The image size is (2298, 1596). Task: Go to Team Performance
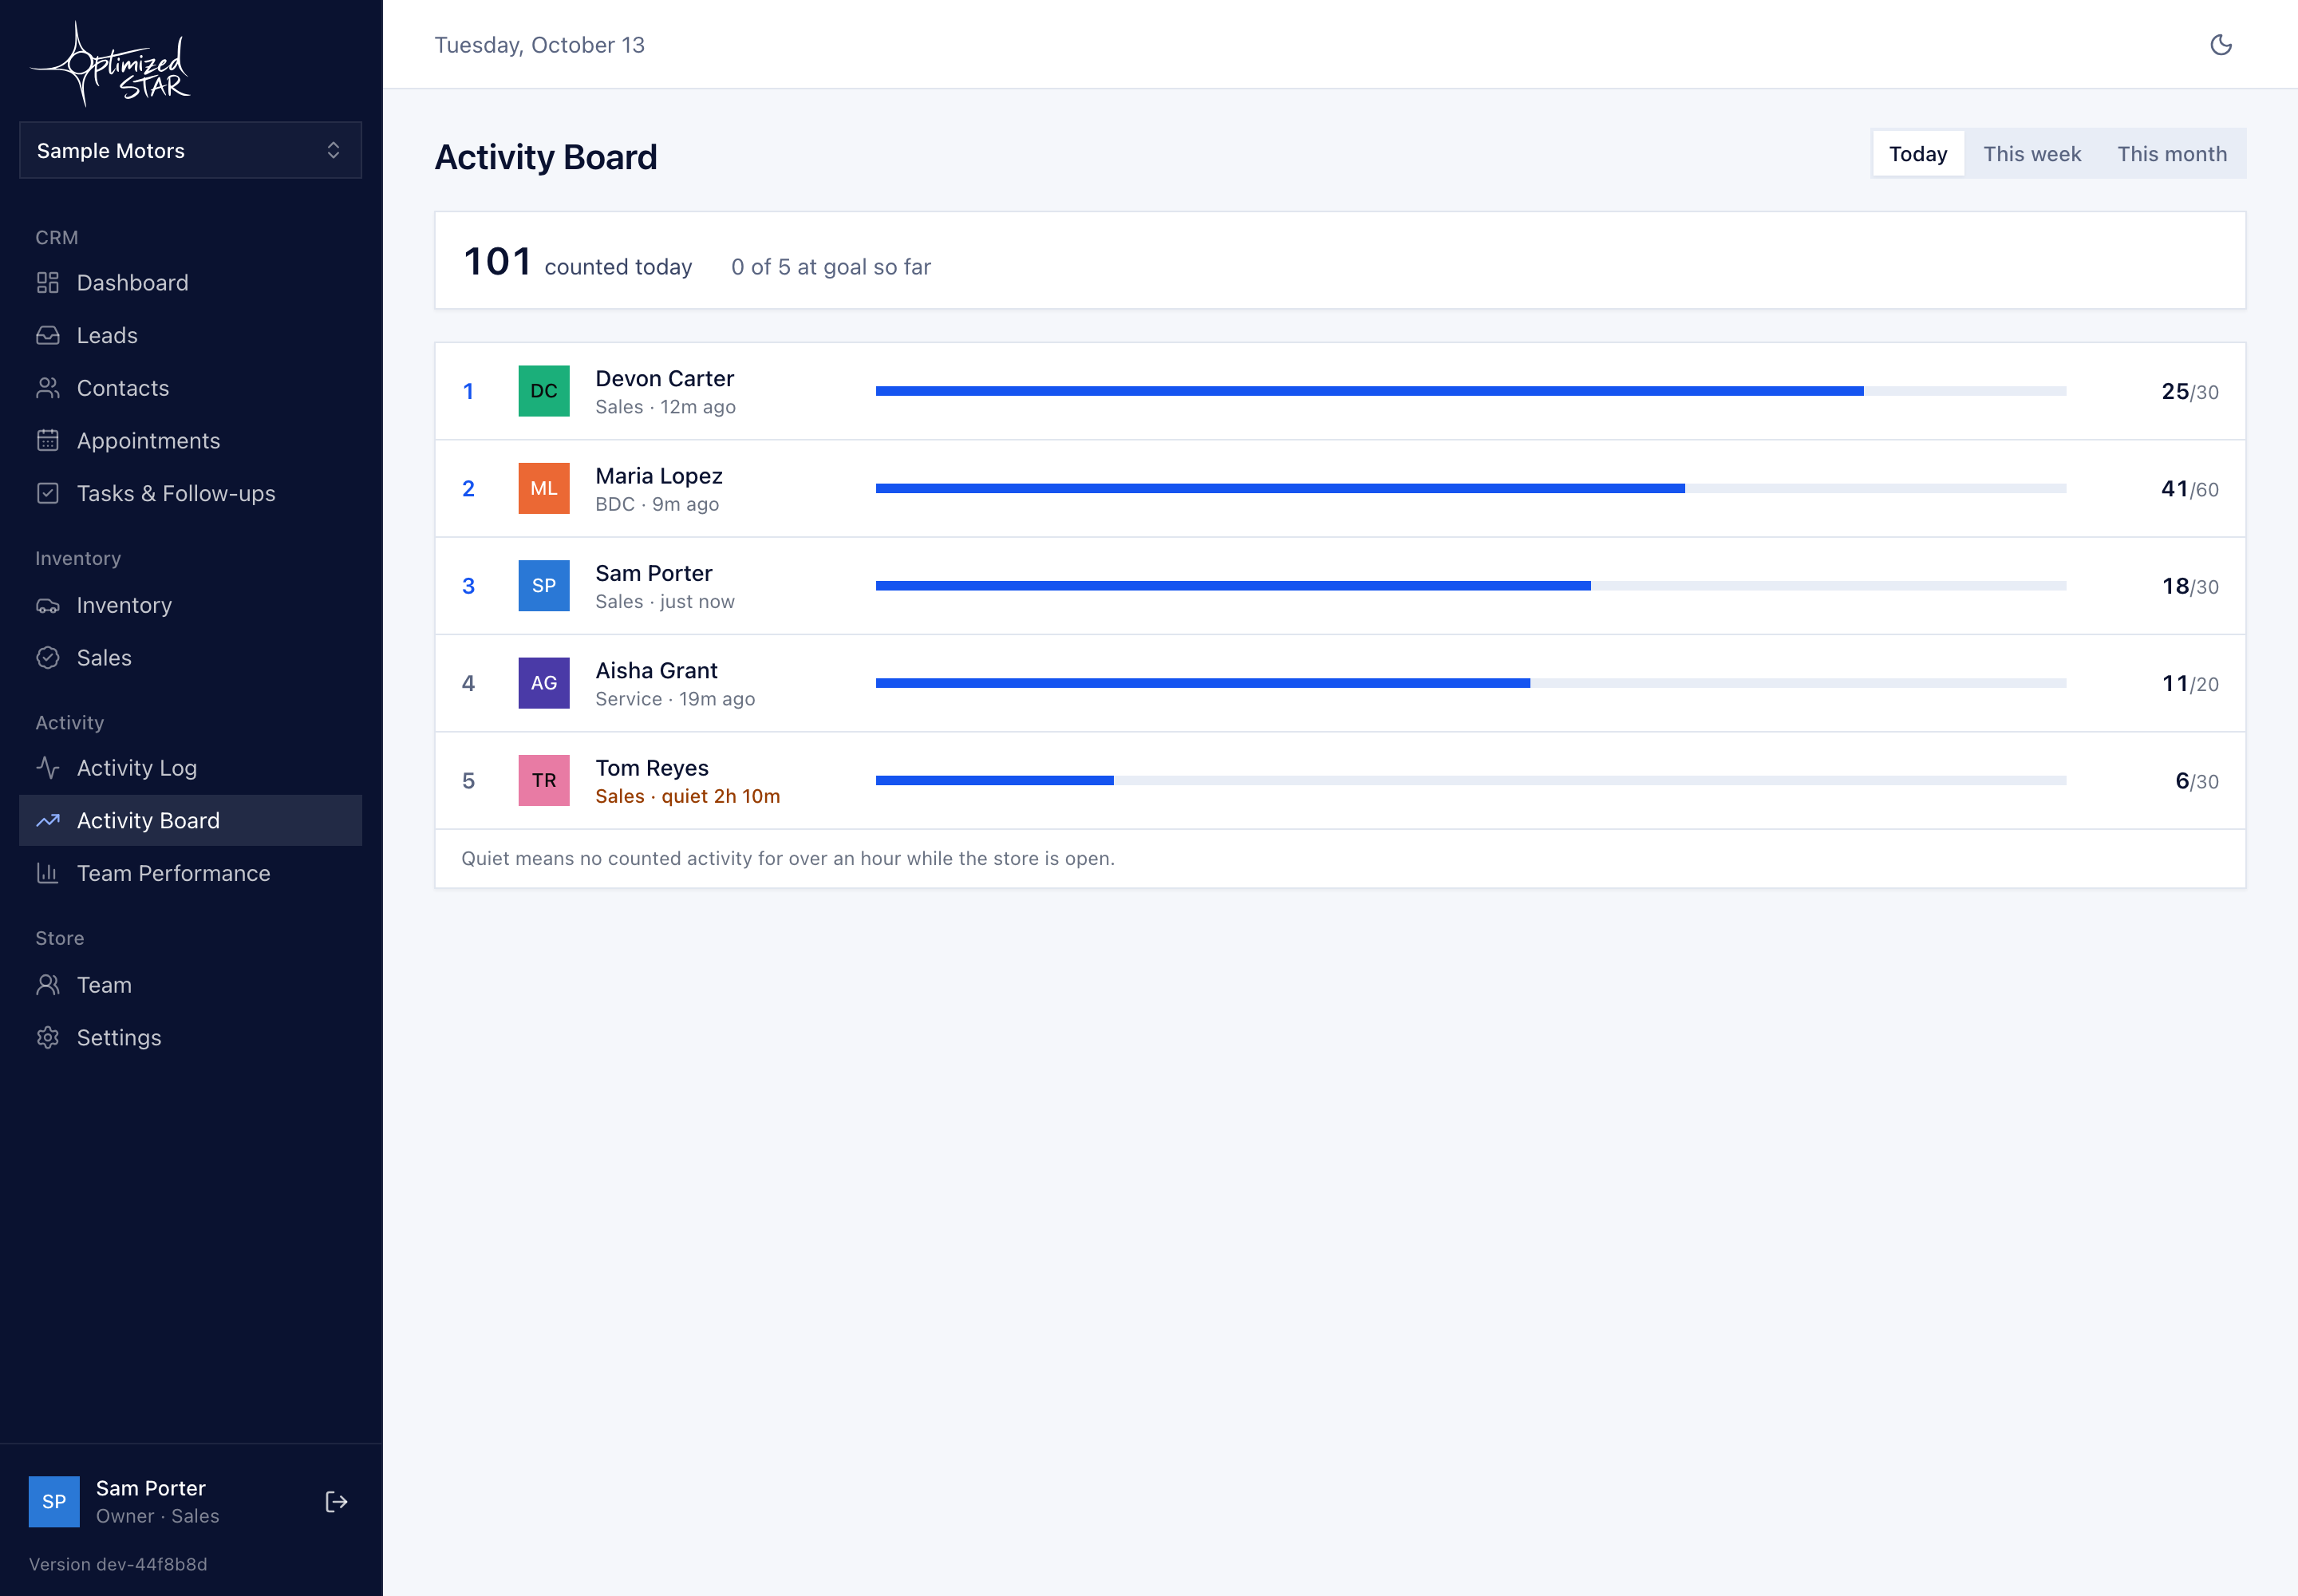click(190, 873)
